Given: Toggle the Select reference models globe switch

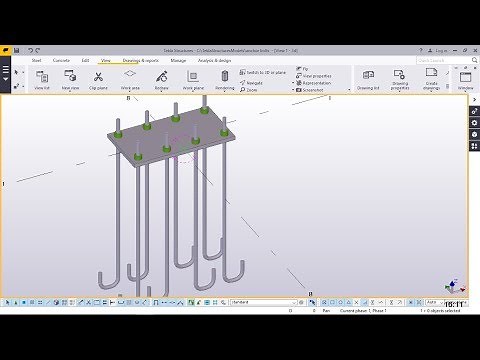Looking at the screenshot, I should 56,302.
